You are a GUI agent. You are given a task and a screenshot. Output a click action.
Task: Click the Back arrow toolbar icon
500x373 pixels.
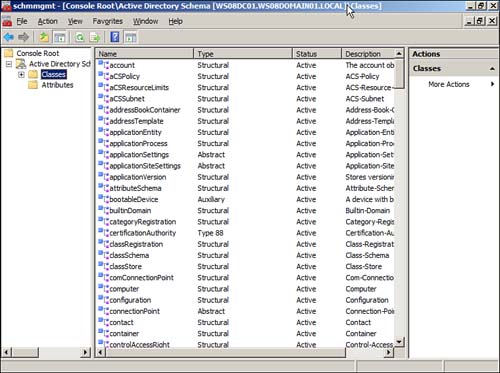(9, 37)
